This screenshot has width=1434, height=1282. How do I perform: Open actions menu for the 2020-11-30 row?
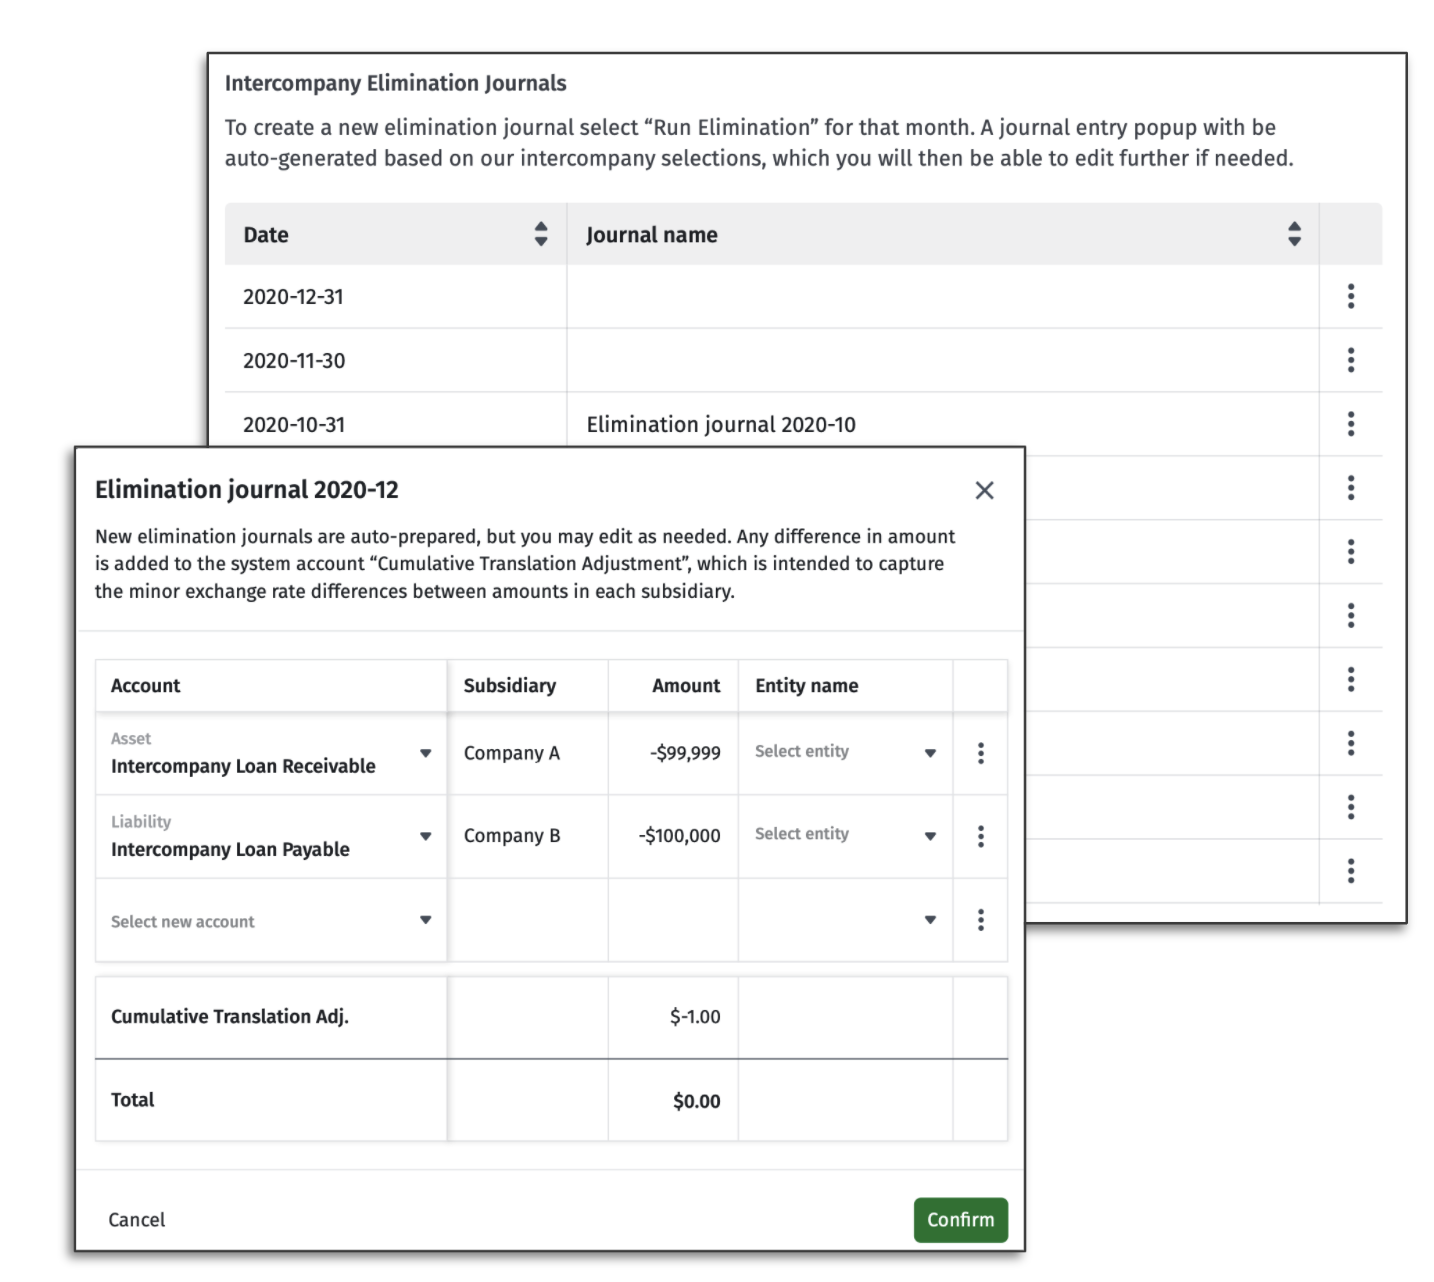tap(1352, 361)
